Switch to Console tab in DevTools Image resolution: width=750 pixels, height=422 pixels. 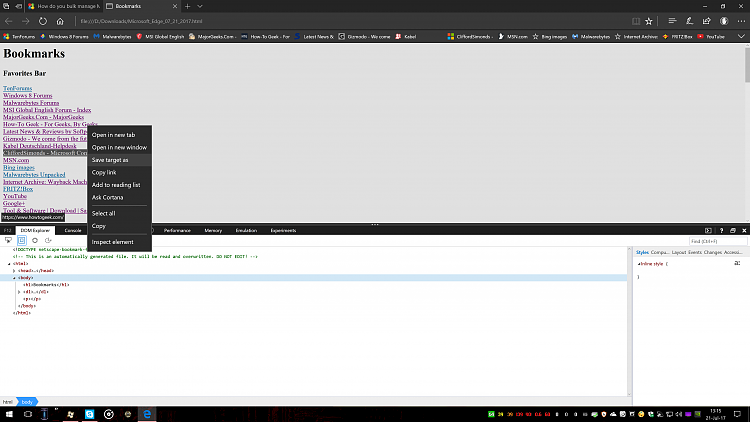[x=73, y=231]
